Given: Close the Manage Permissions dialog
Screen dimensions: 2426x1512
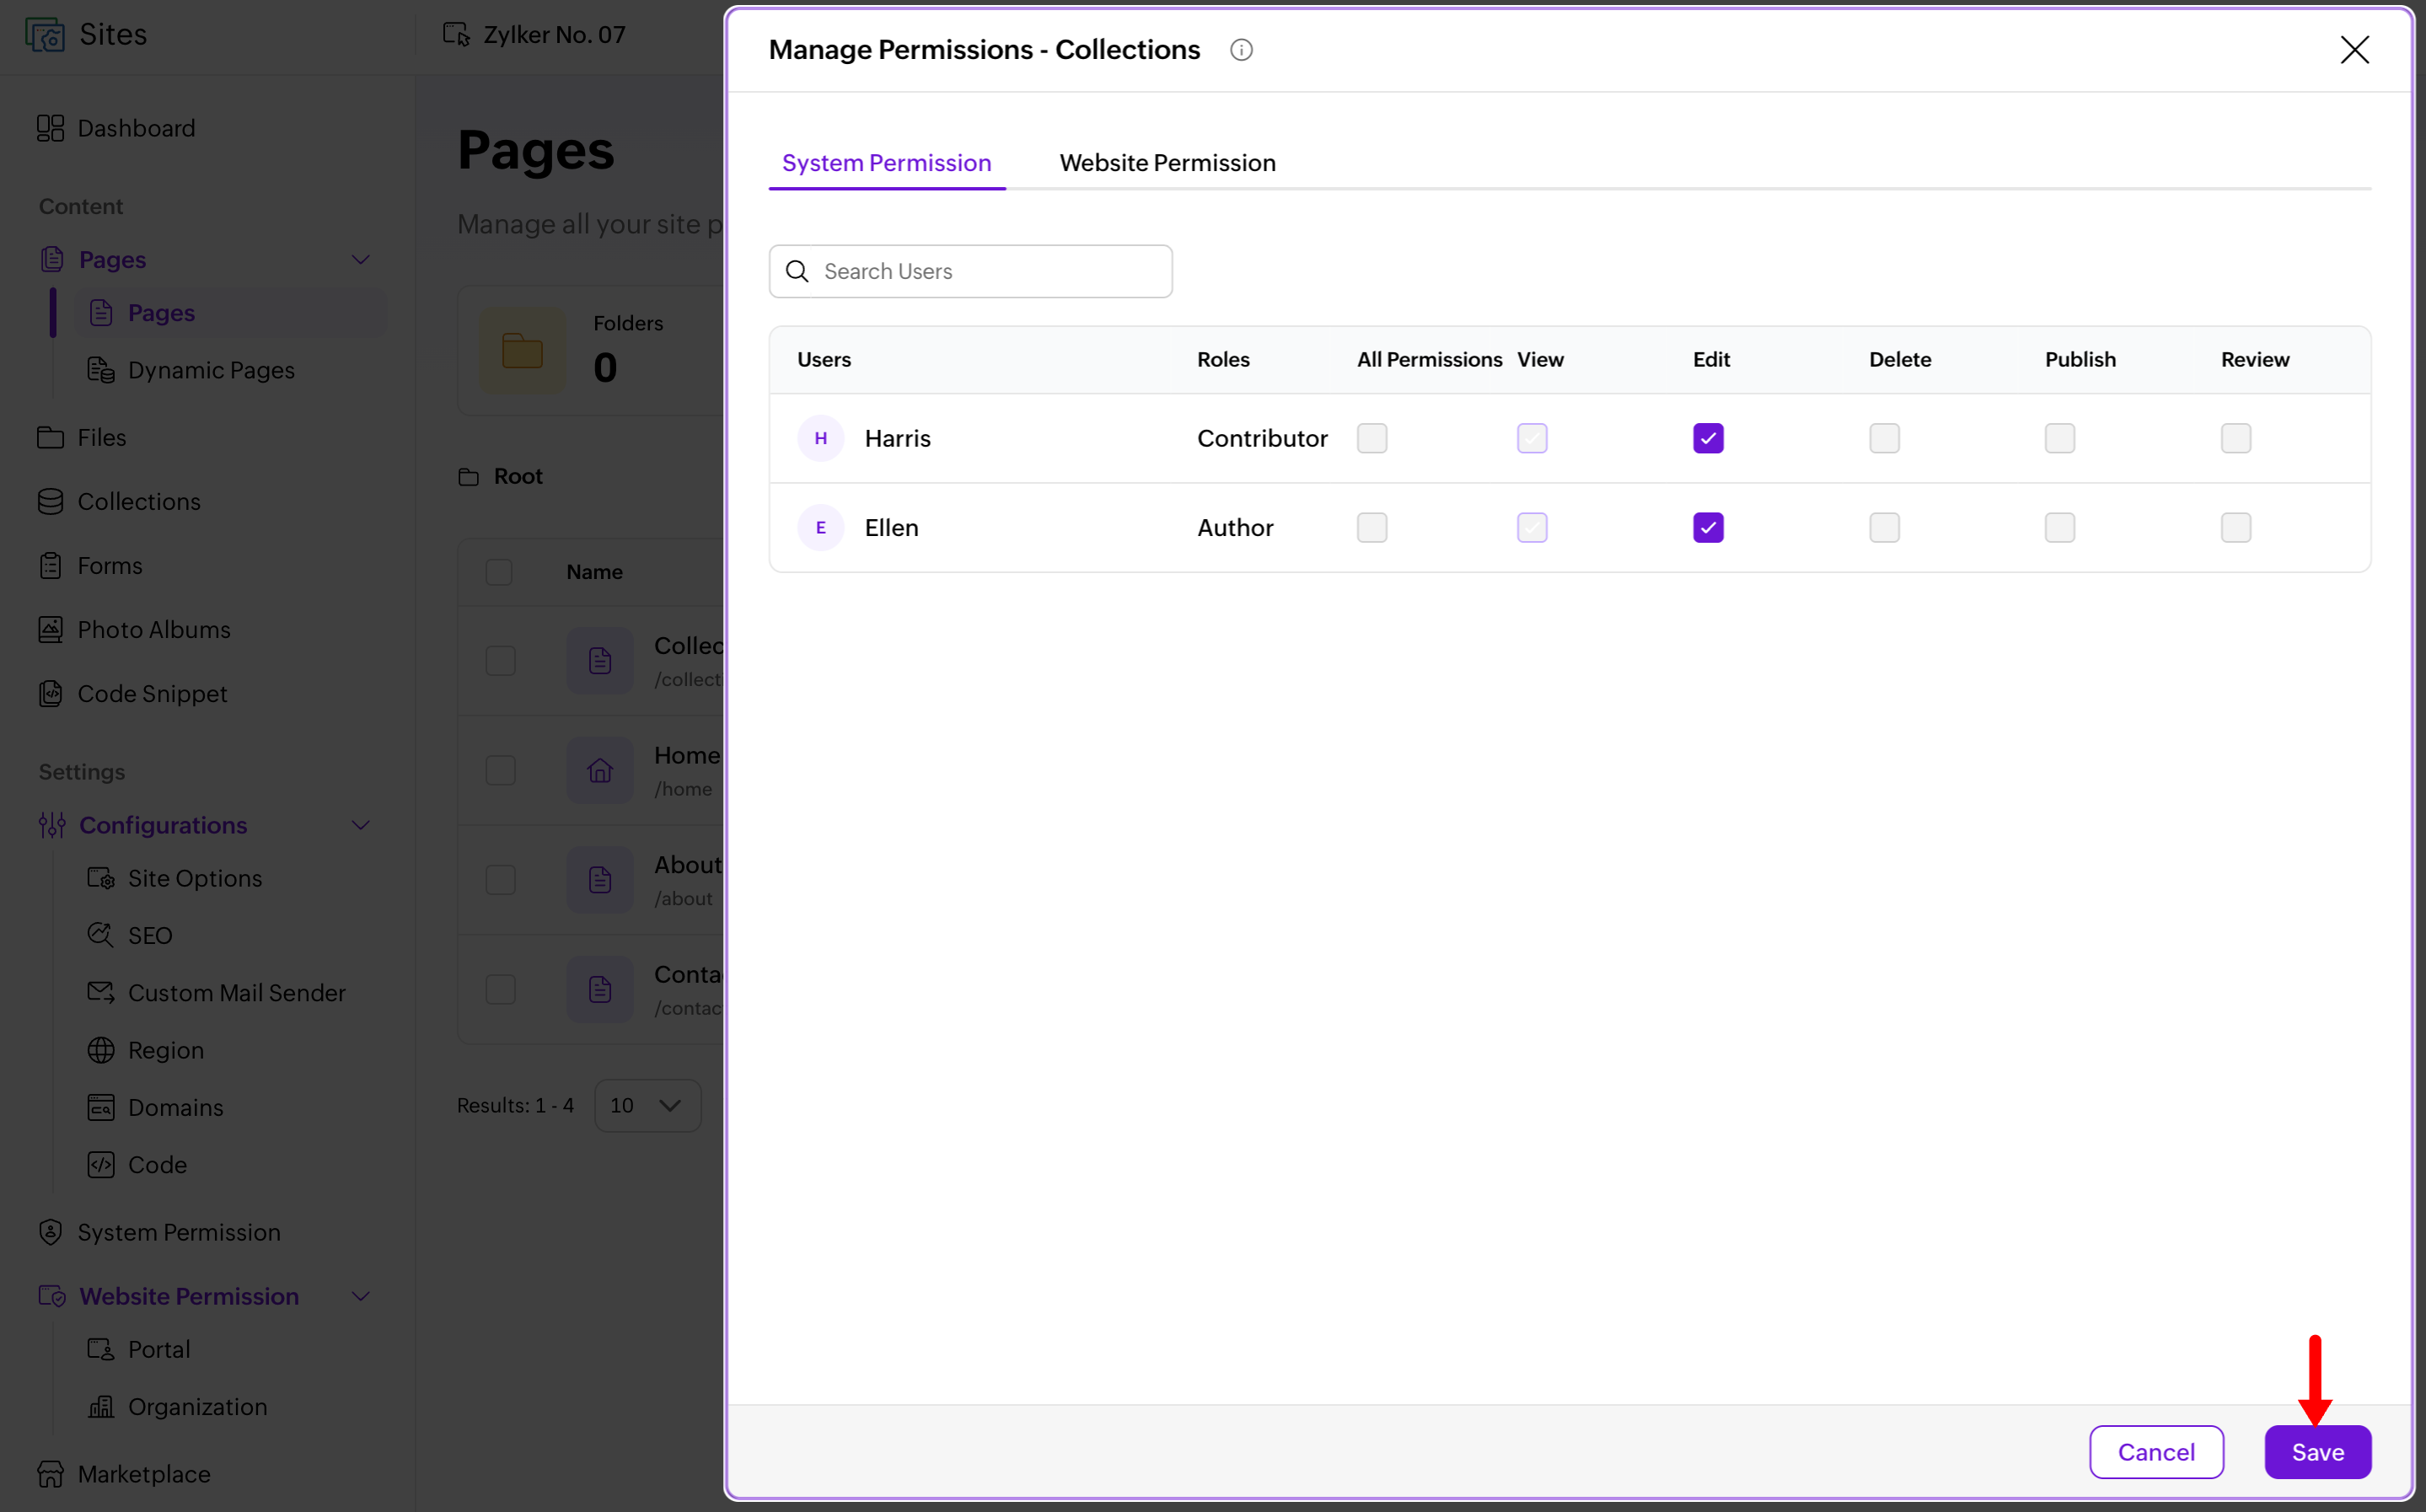Looking at the screenshot, I should tap(2354, 50).
